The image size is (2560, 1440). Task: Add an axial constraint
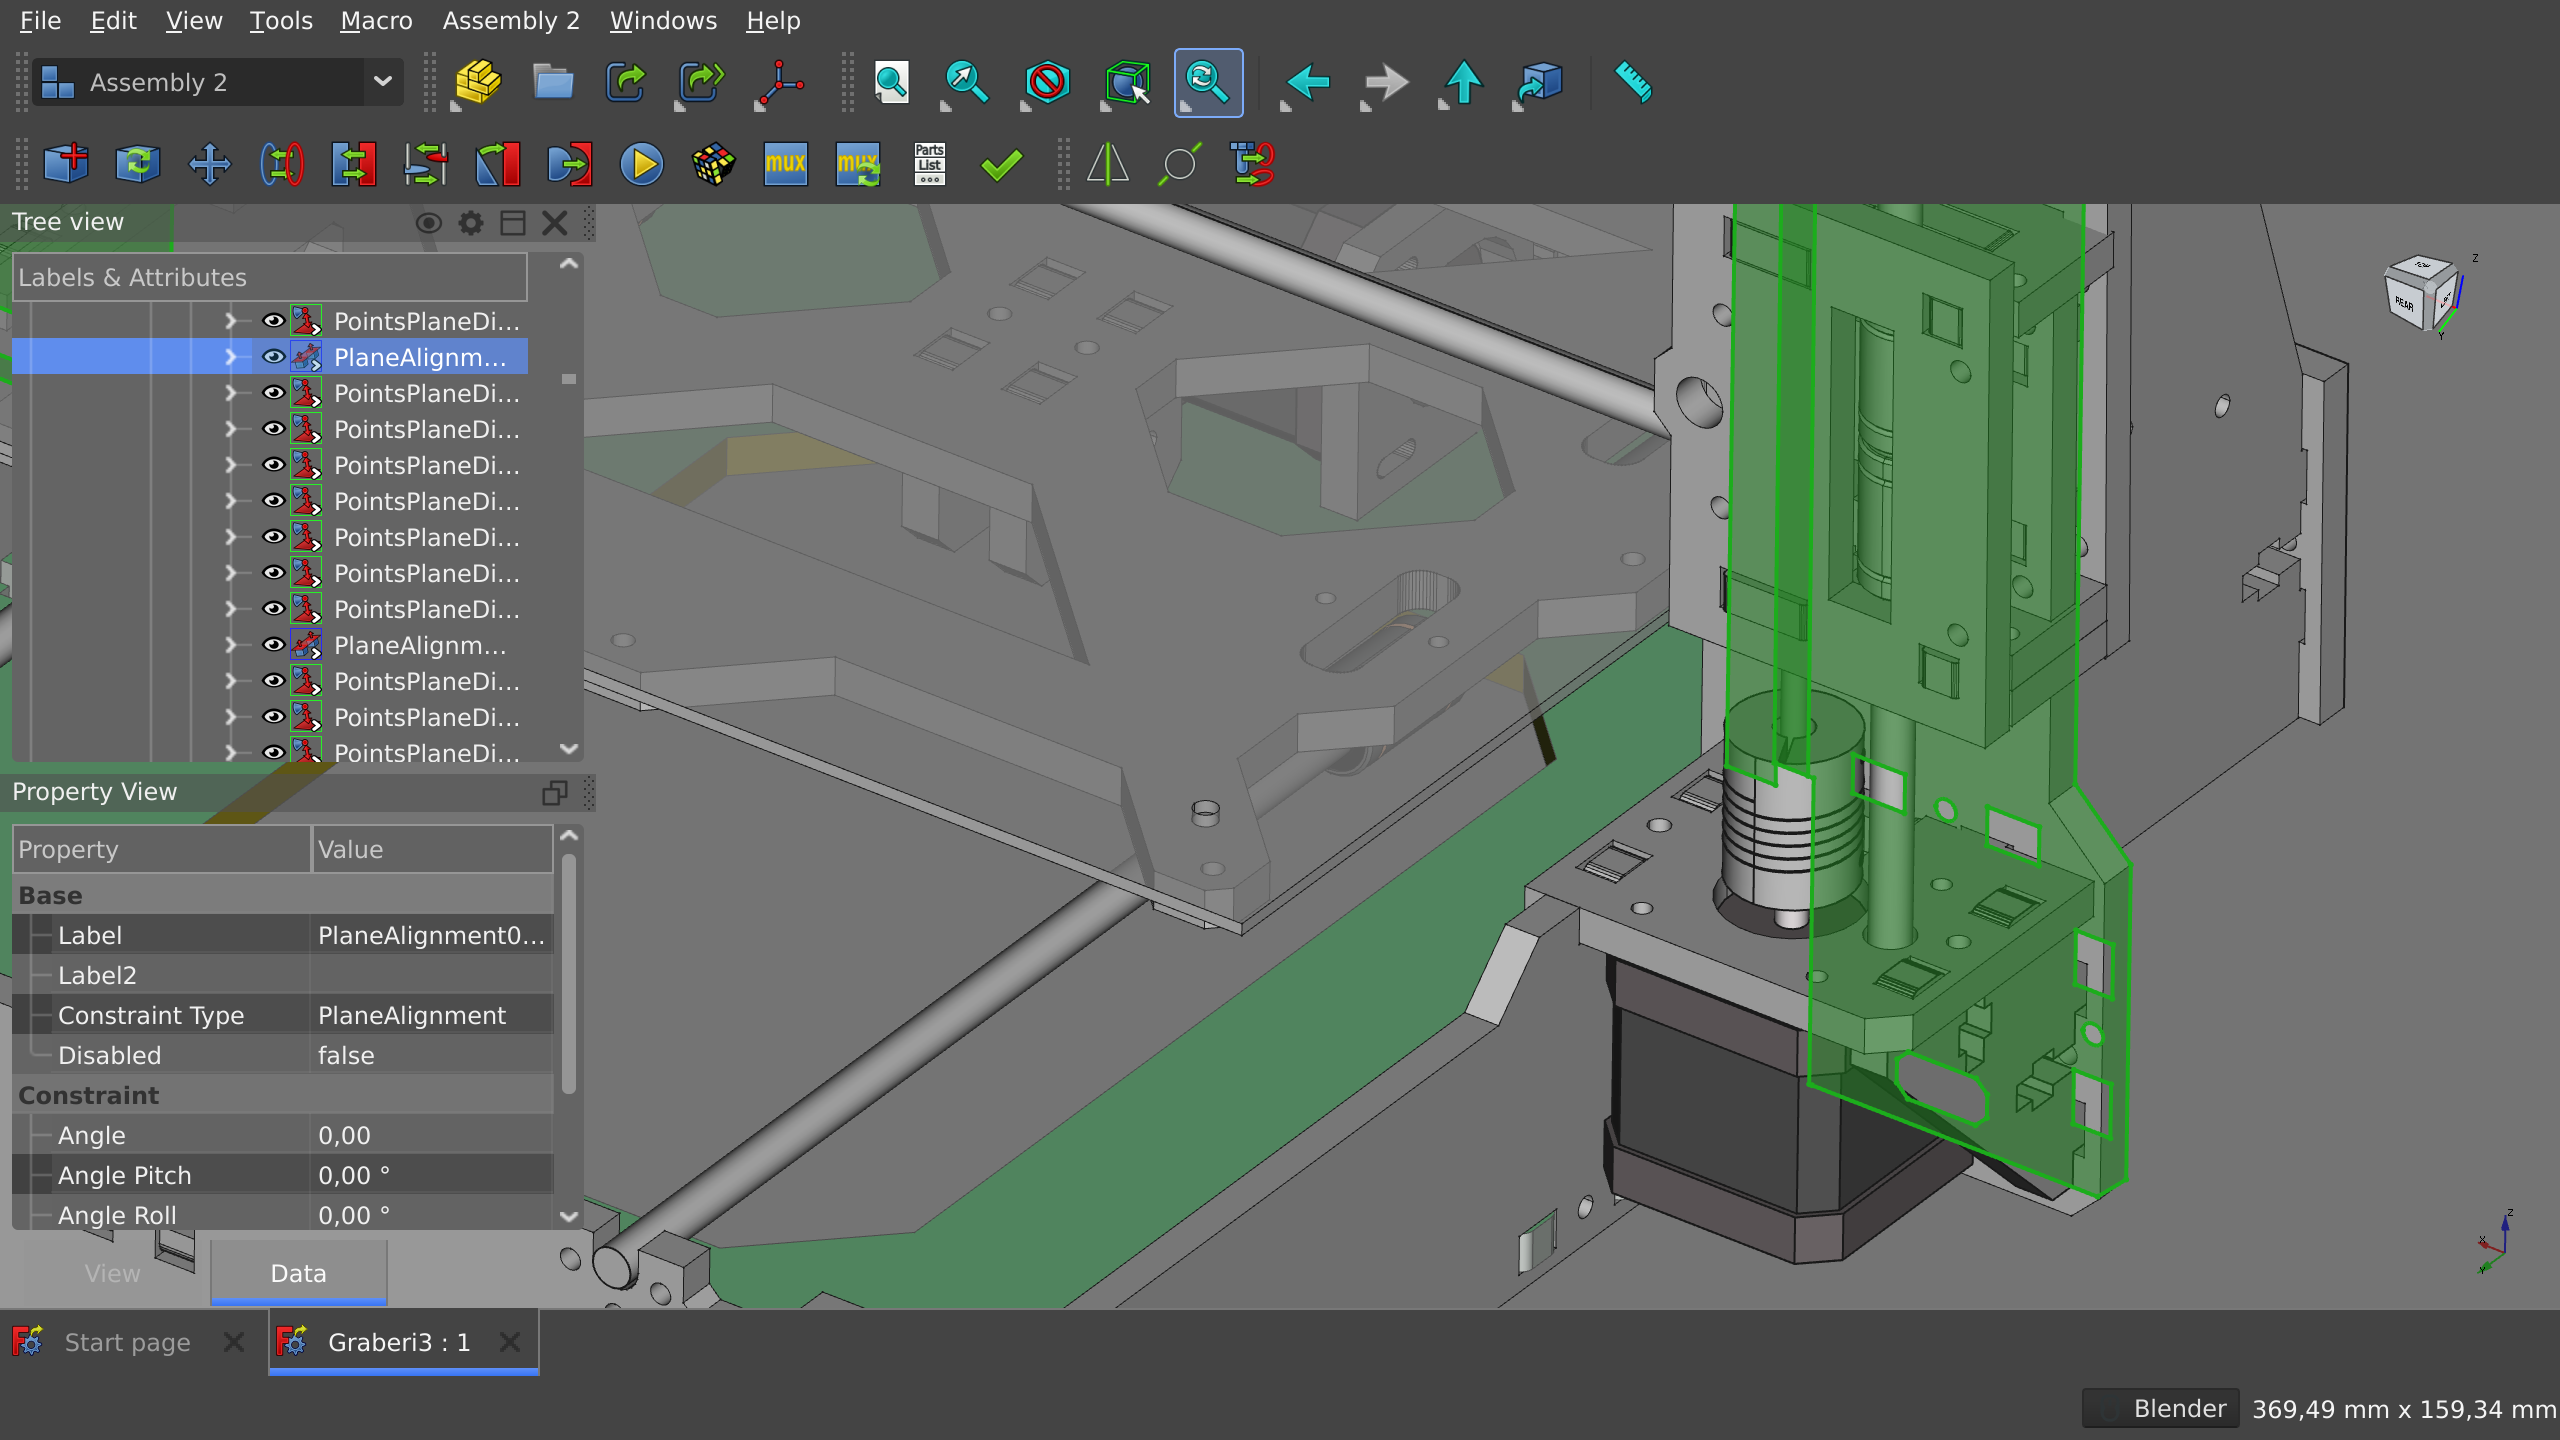(426, 164)
